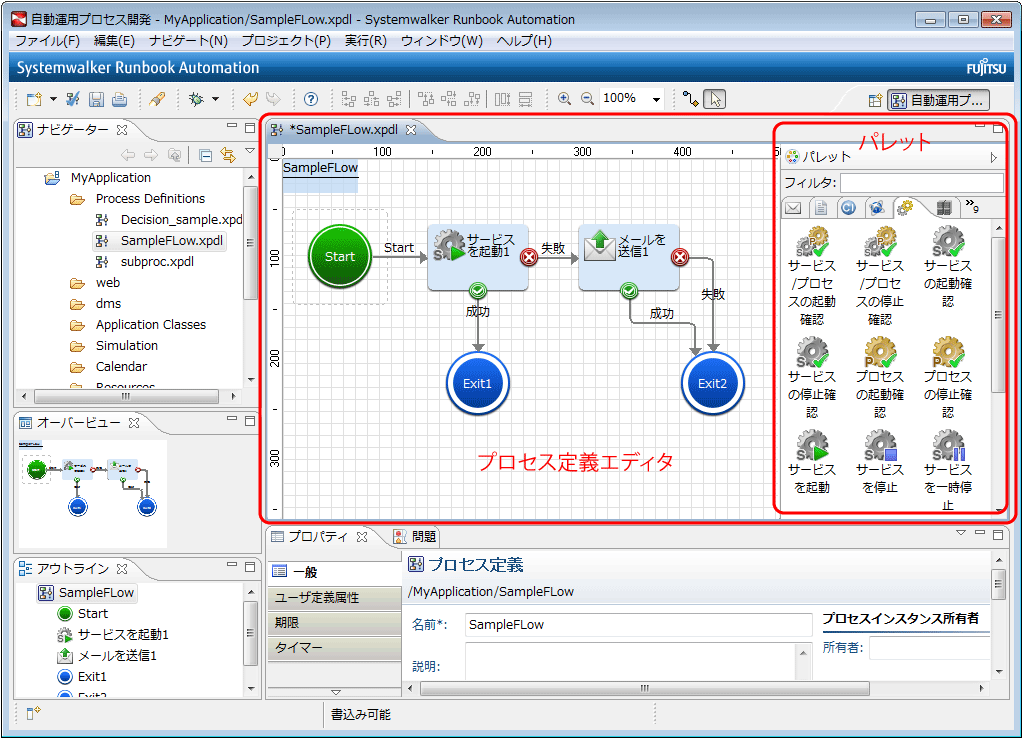
Task: Select the arrow connection tool
Action: pyautogui.click(x=691, y=99)
